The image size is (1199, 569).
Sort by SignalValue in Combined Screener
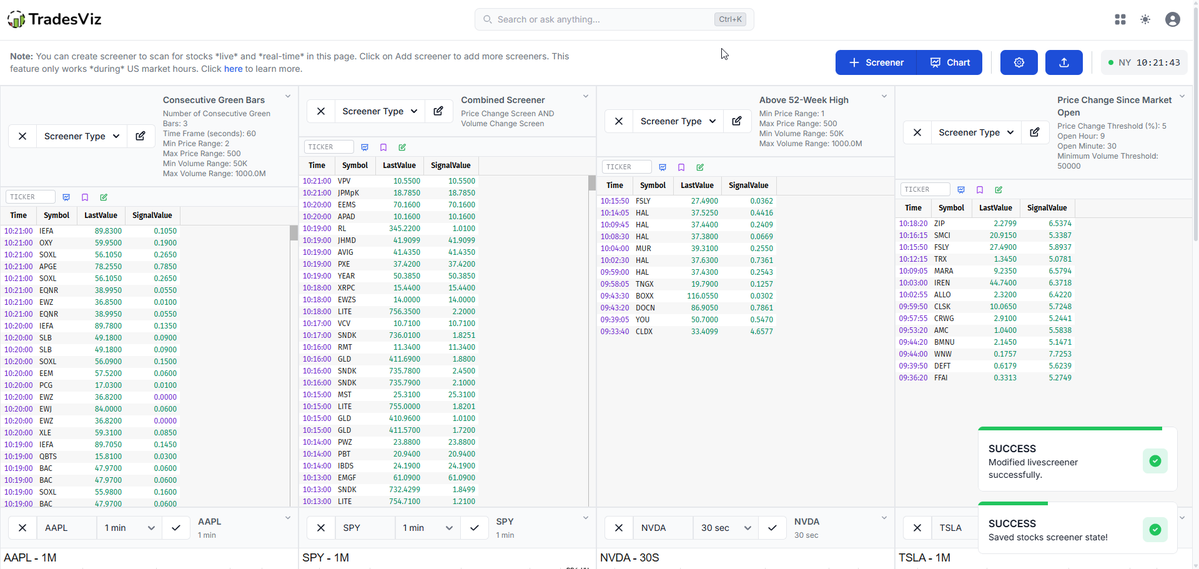click(450, 165)
